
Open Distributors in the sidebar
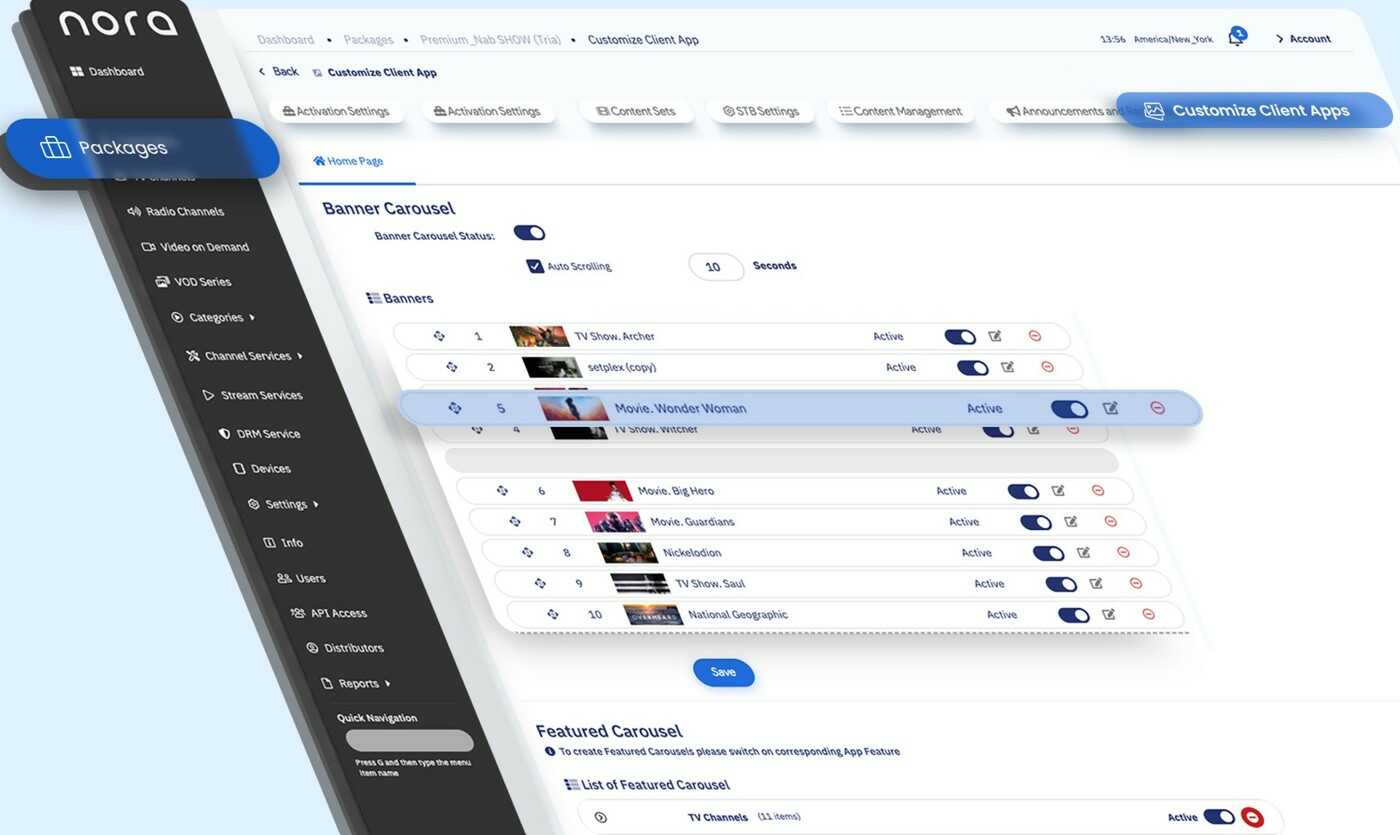click(x=346, y=648)
